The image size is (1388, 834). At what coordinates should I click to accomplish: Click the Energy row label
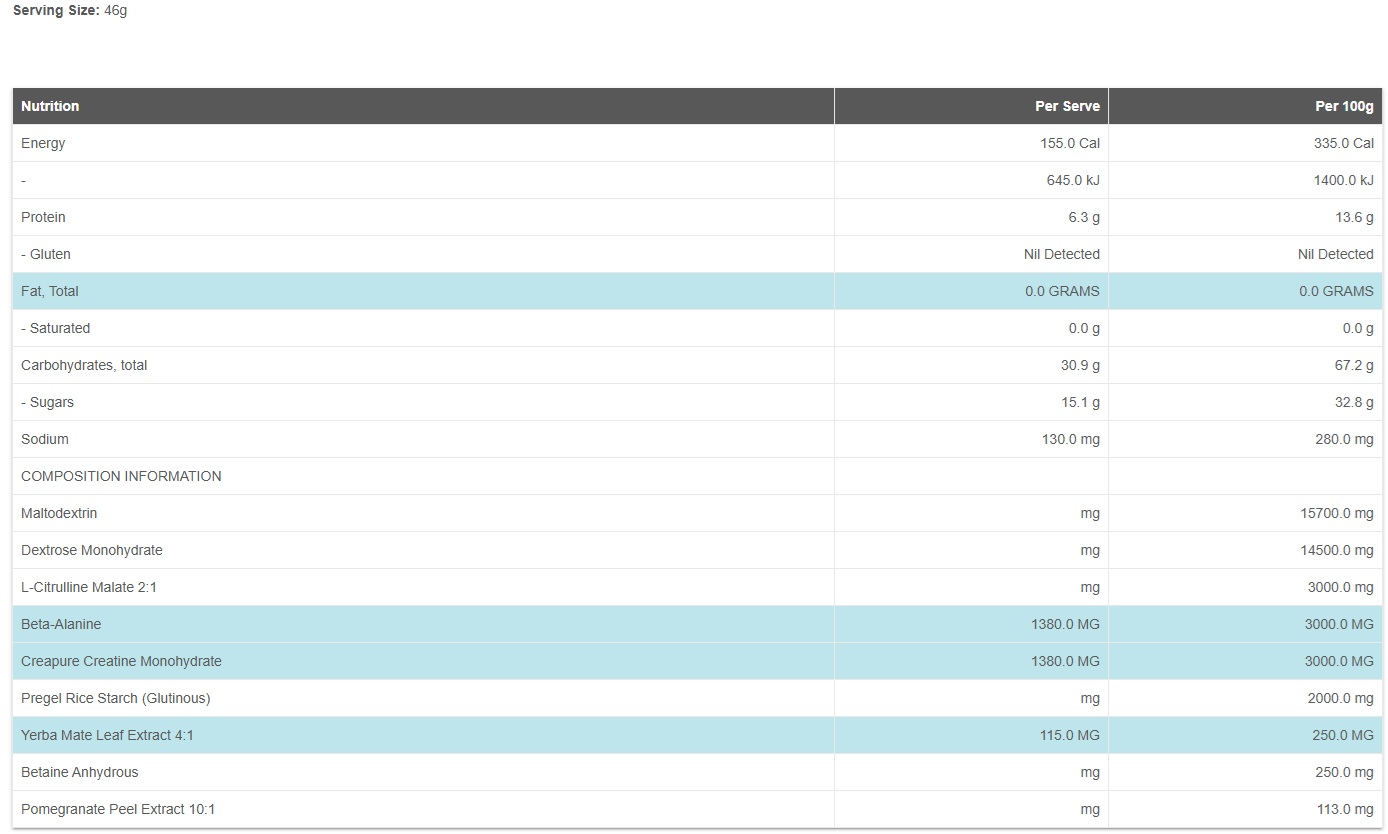click(x=43, y=143)
